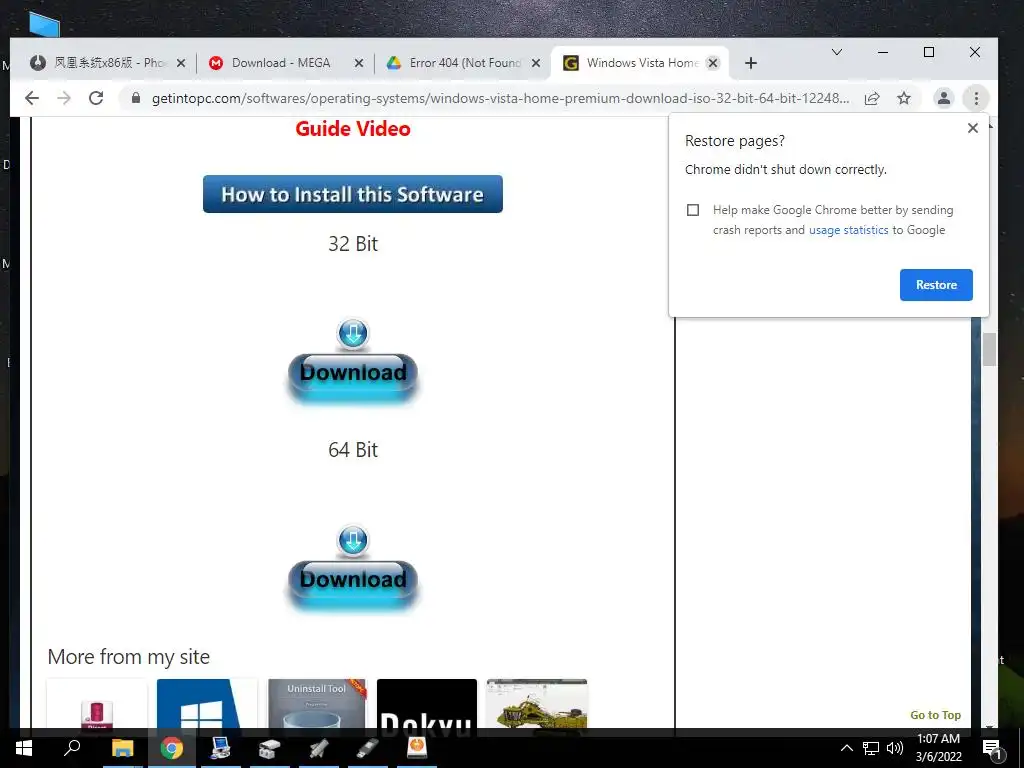Image resolution: width=1024 pixels, height=768 pixels.
Task: Reload the getintopc page
Action: [96, 99]
